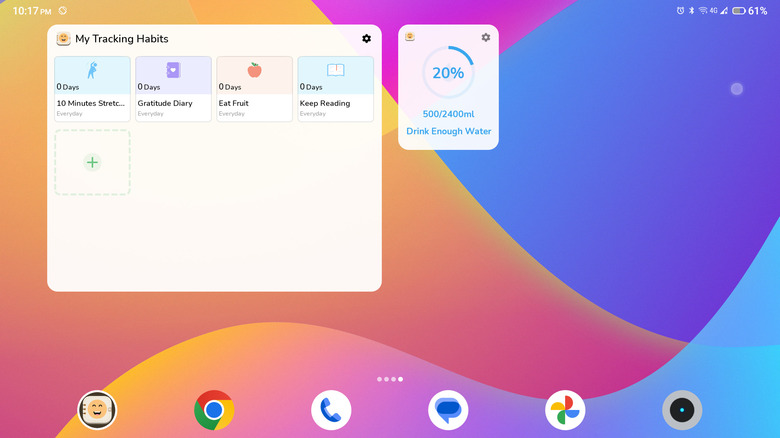Image resolution: width=780 pixels, height=438 pixels.
Task: Open the Keep Reading habit card
Action: [x=335, y=89]
